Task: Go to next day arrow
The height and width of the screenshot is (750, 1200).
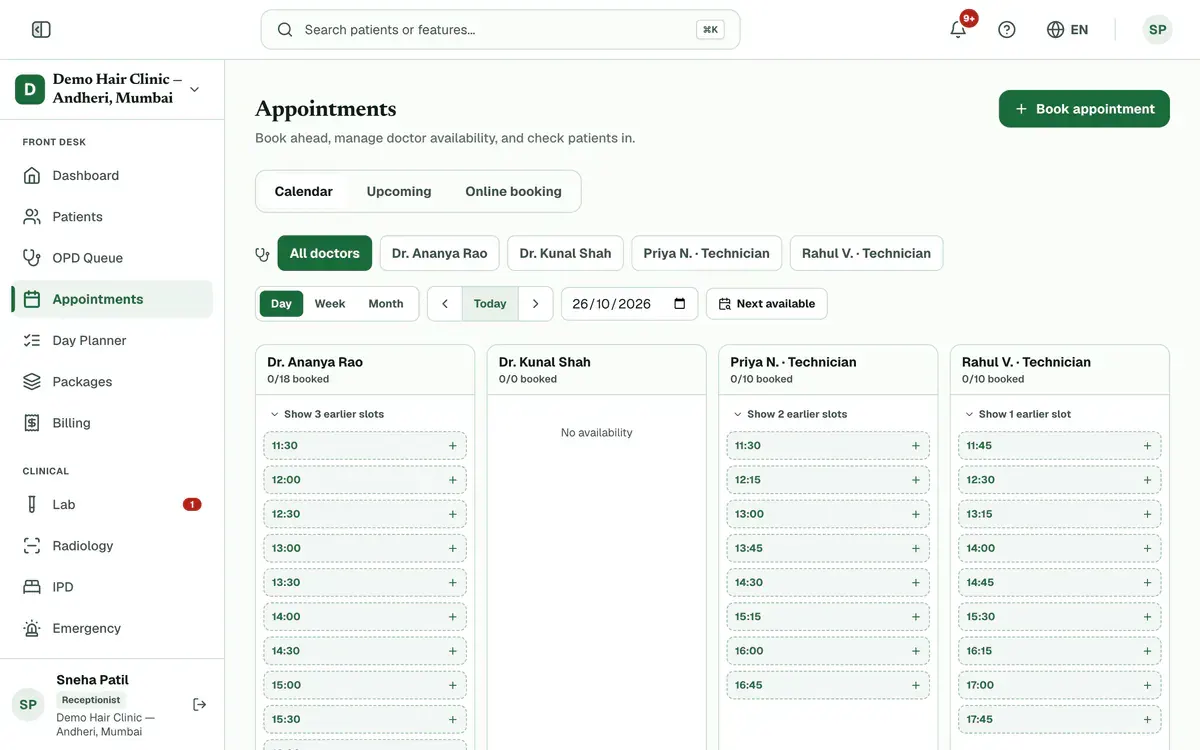Action: point(536,304)
